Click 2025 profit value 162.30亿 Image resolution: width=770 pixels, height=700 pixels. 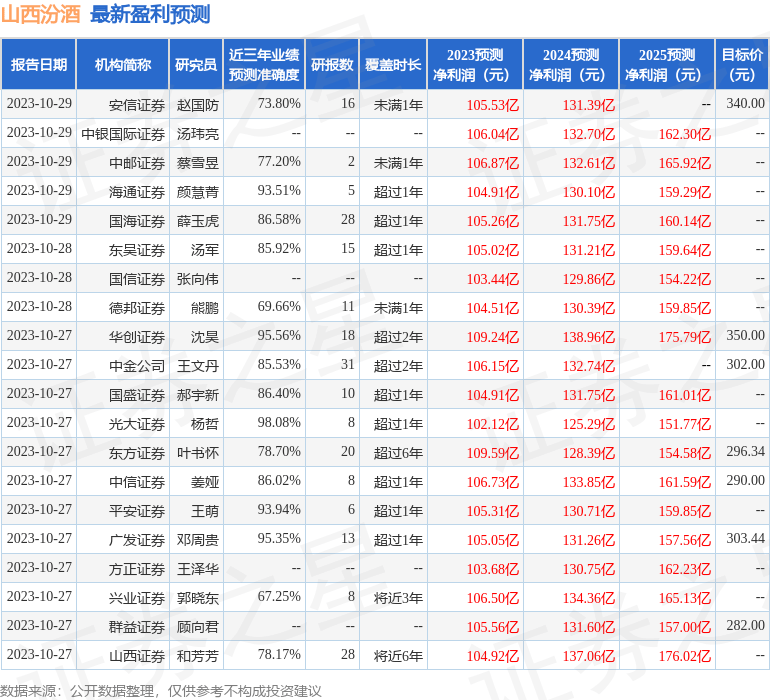tap(685, 134)
